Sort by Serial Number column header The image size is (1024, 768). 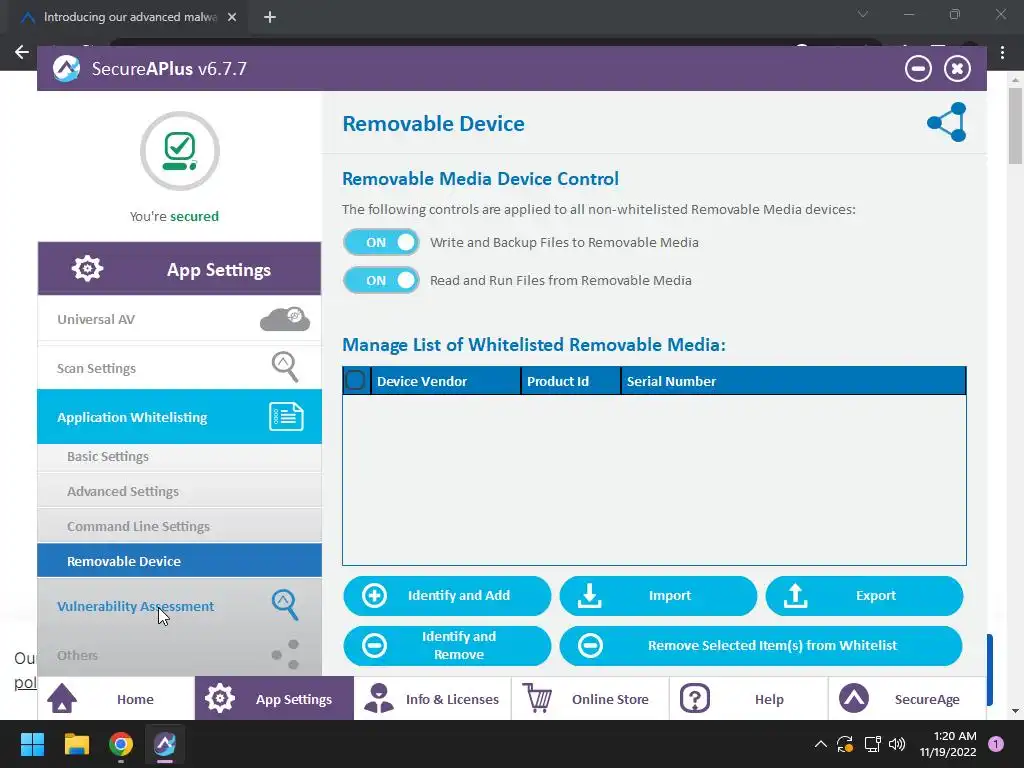pos(793,381)
